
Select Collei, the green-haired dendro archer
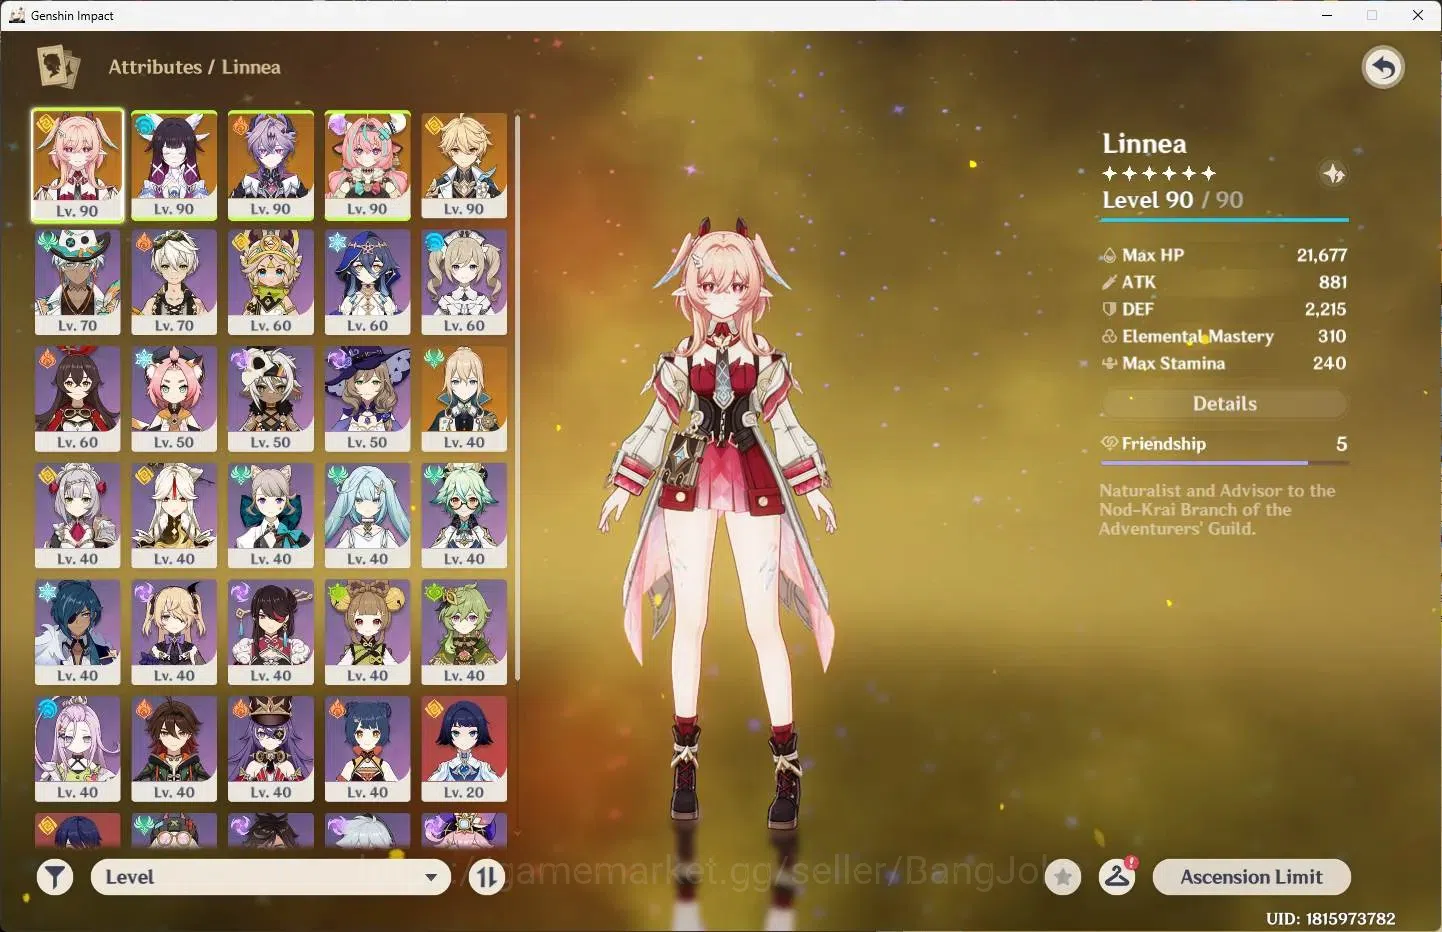464,632
